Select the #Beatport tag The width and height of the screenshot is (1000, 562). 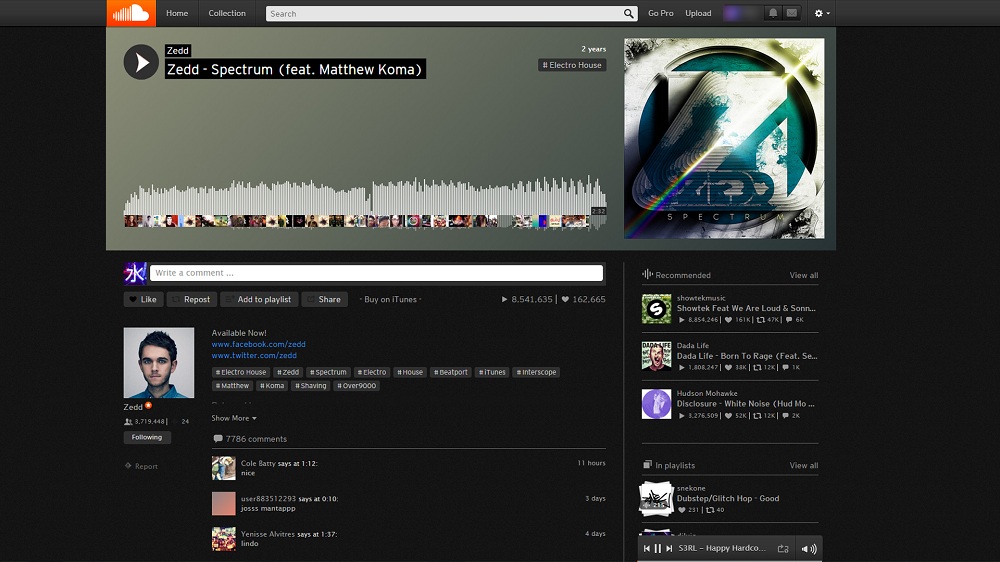(451, 372)
